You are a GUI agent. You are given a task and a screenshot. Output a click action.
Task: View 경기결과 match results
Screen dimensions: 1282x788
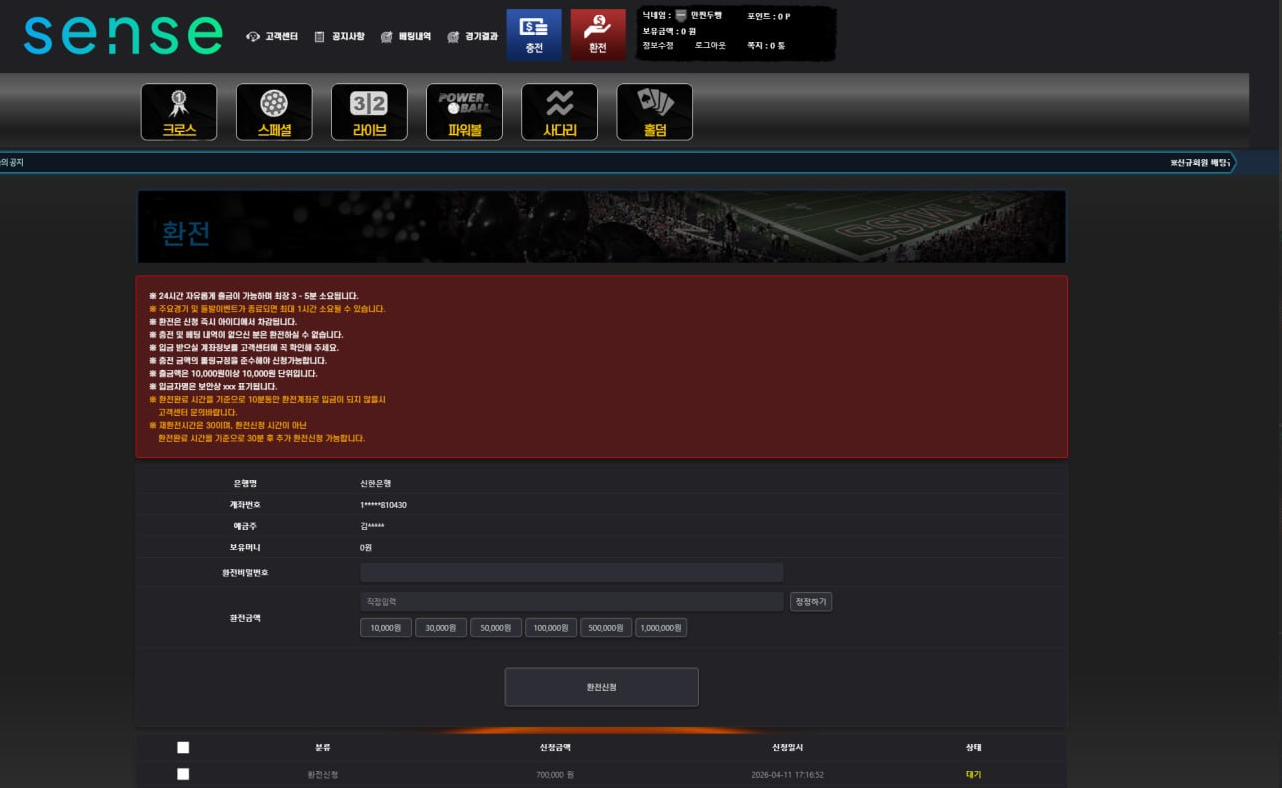coord(472,37)
